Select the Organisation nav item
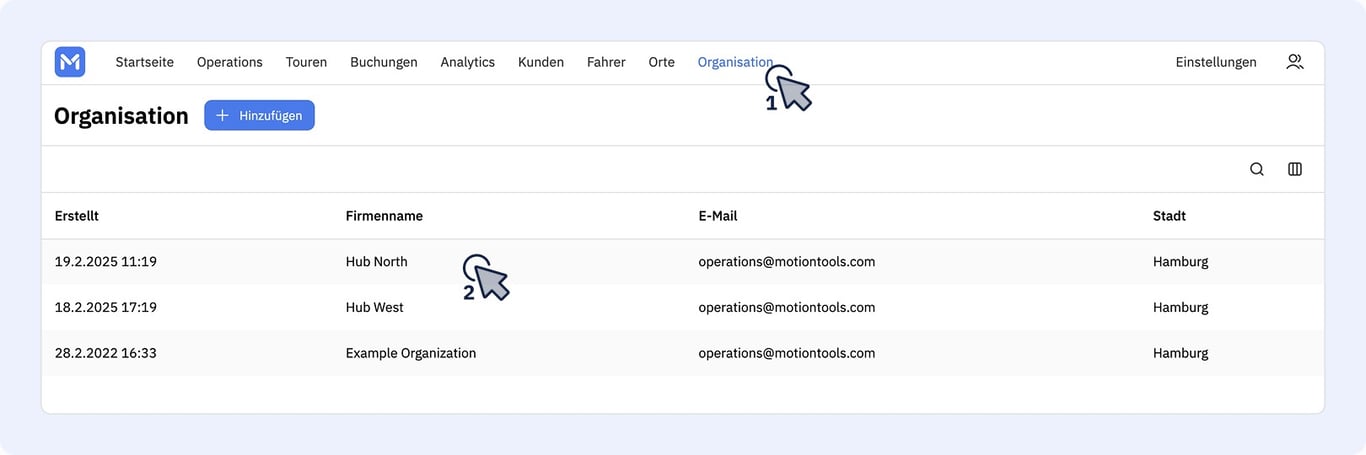Screen dimensions: 1366x455 pos(735,62)
